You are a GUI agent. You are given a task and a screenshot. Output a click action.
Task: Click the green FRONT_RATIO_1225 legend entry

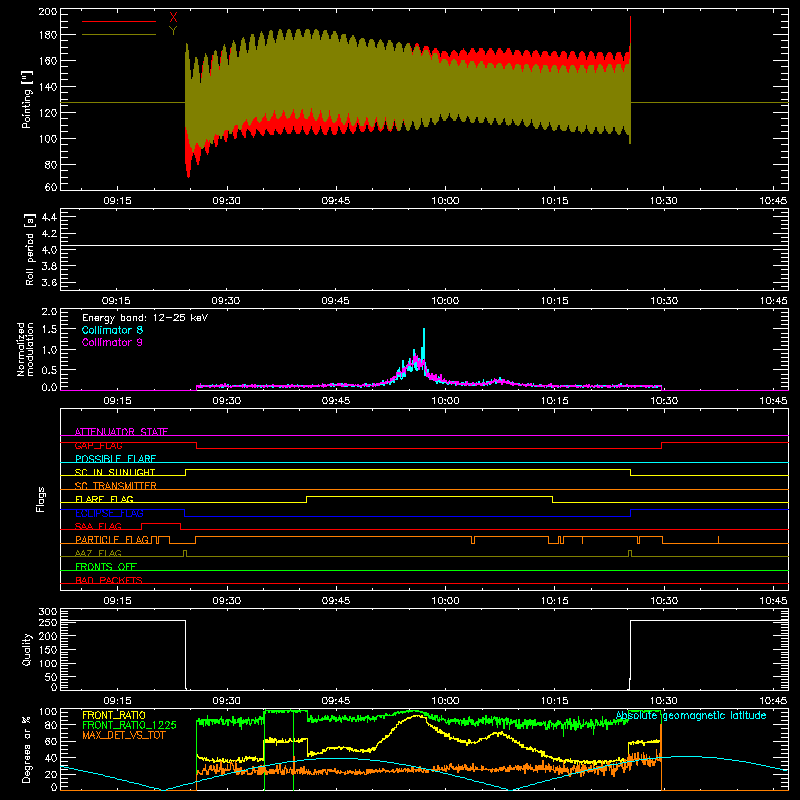point(129,725)
